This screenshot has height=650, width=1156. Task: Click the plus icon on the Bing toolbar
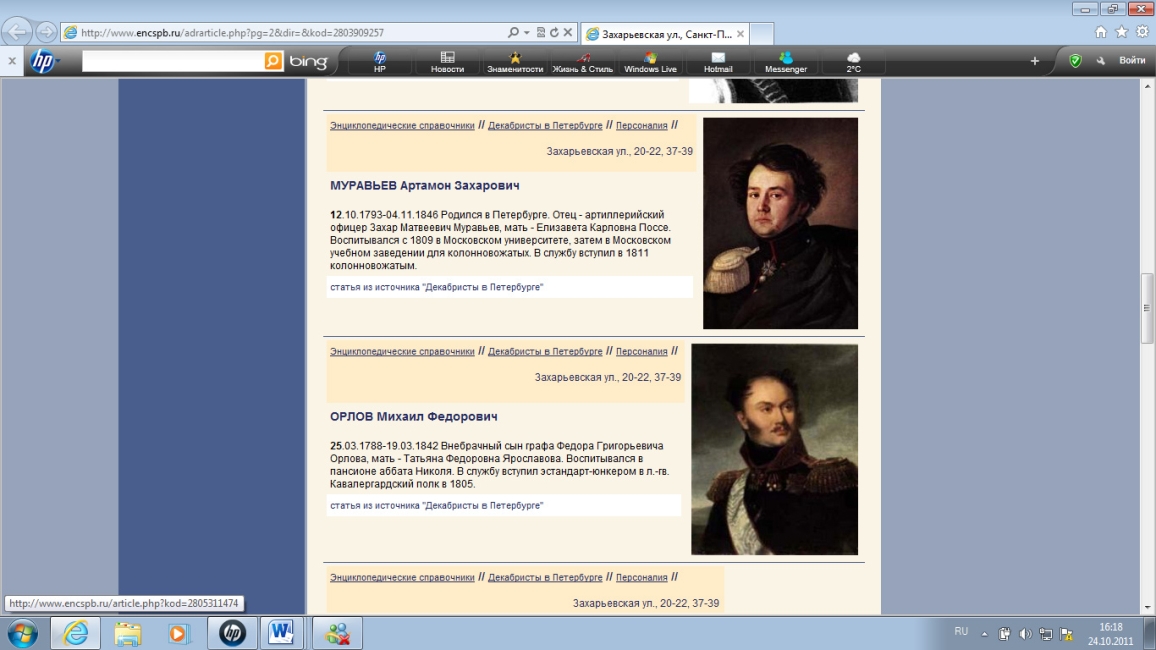[1034, 60]
